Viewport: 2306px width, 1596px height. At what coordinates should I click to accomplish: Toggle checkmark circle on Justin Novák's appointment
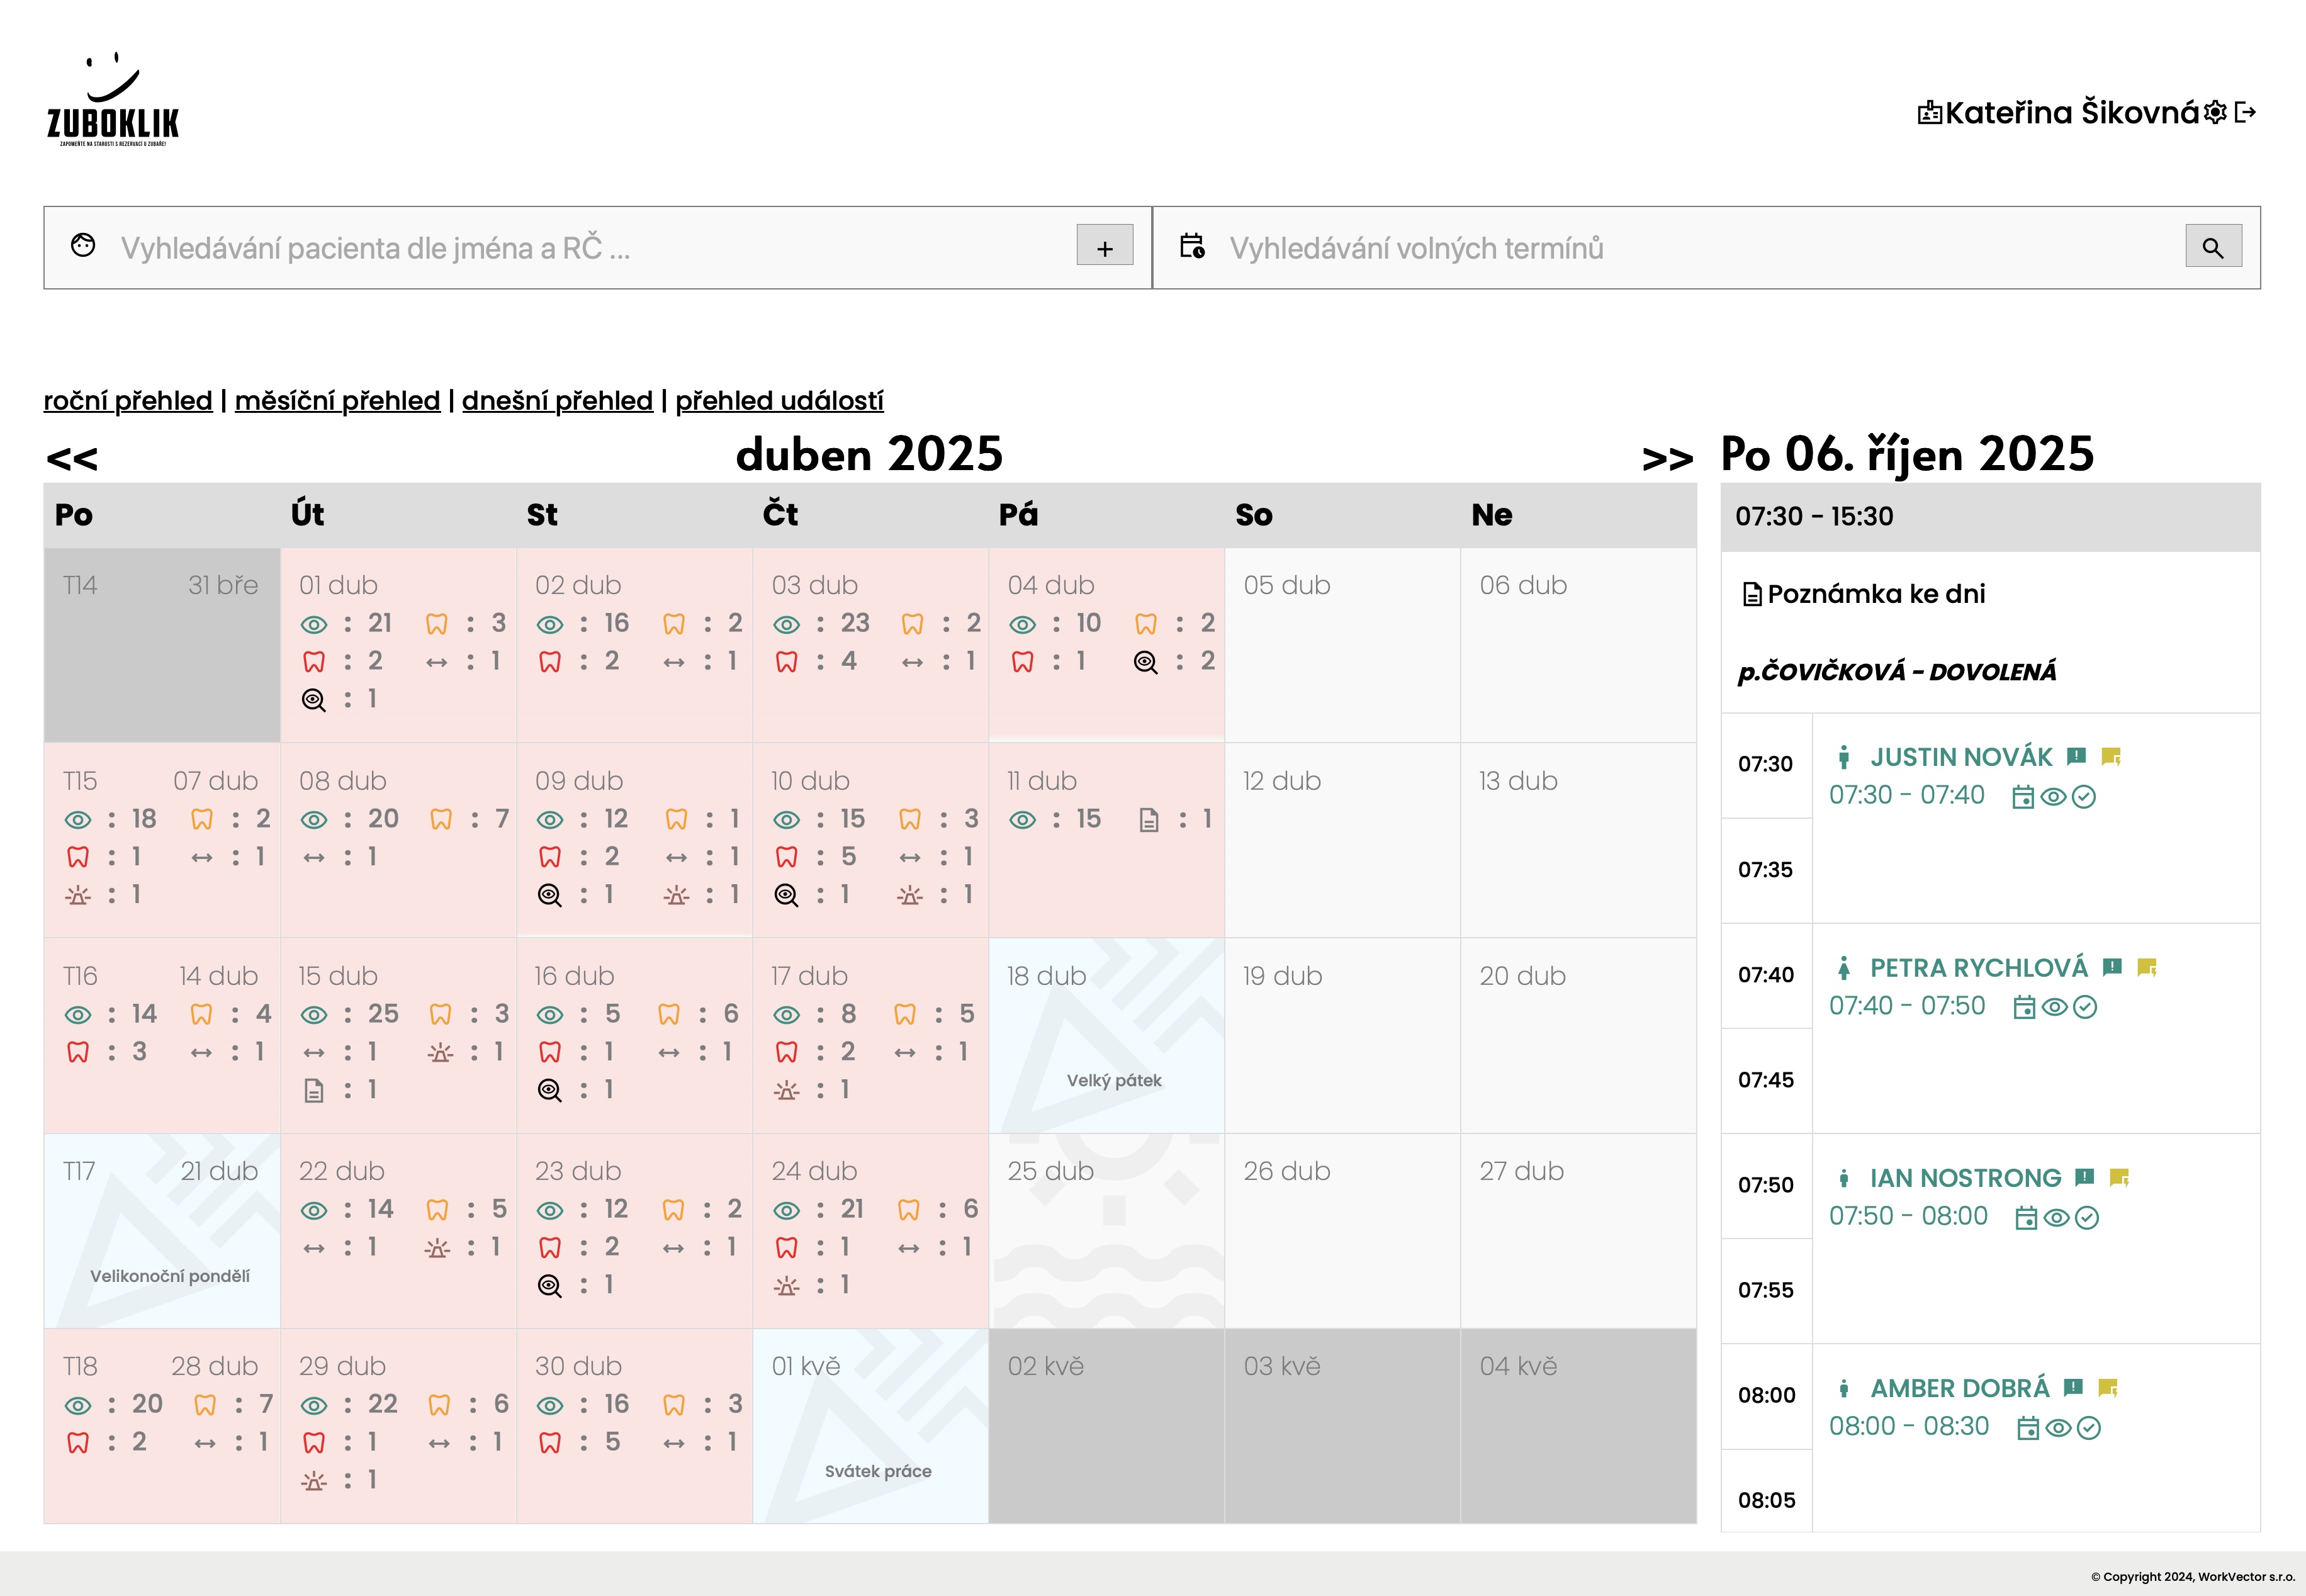(2084, 797)
